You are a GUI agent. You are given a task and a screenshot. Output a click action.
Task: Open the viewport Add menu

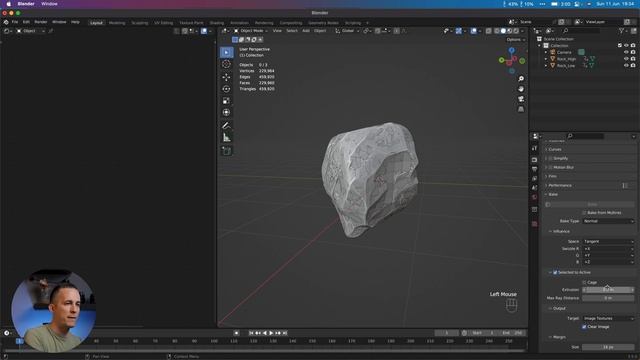click(306, 31)
